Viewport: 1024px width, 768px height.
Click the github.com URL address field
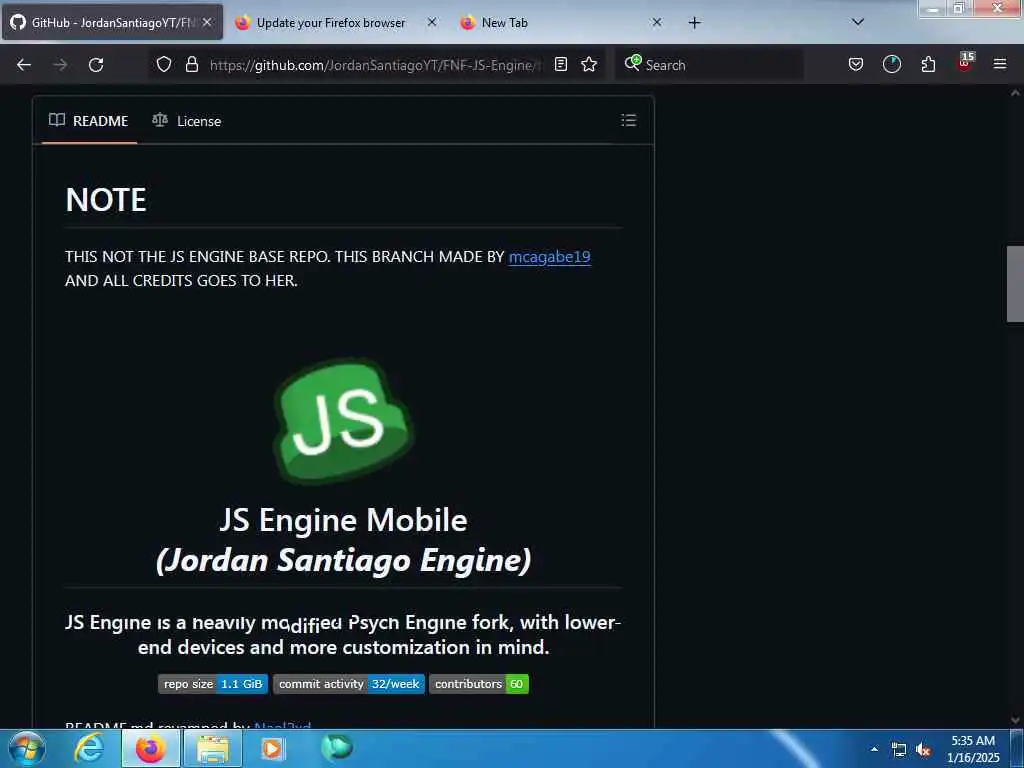376,65
